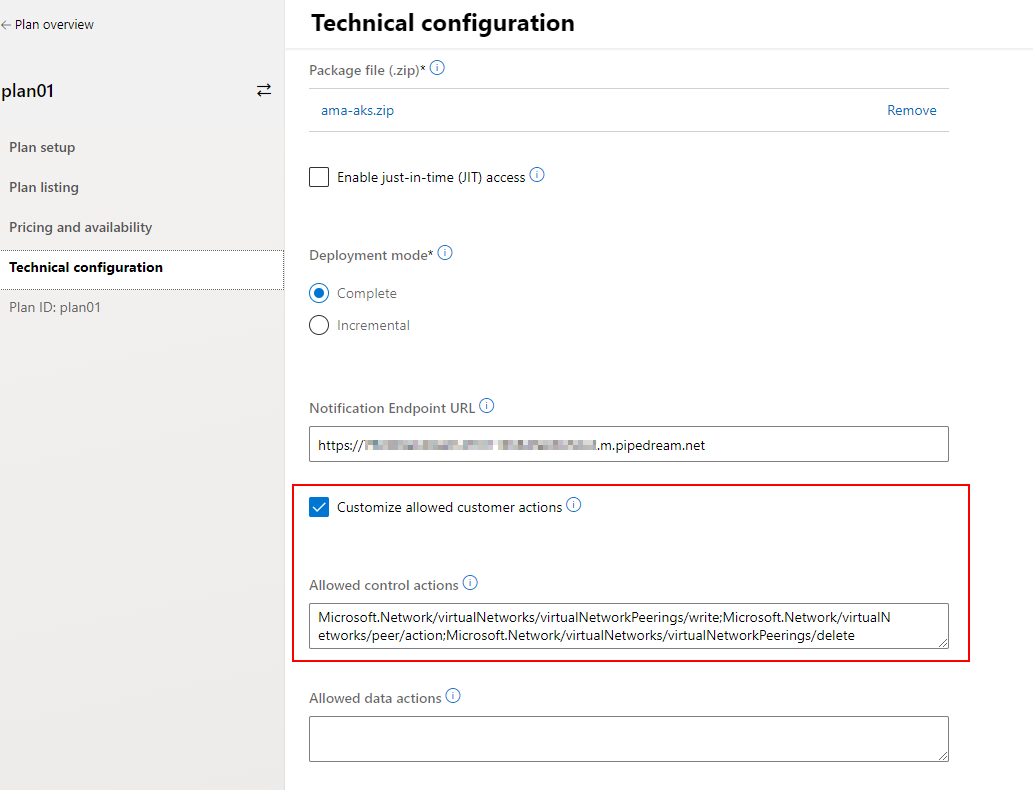The image size is (1033, 790).
Task: Open Pricing and availability section
Action: [81, 227]
